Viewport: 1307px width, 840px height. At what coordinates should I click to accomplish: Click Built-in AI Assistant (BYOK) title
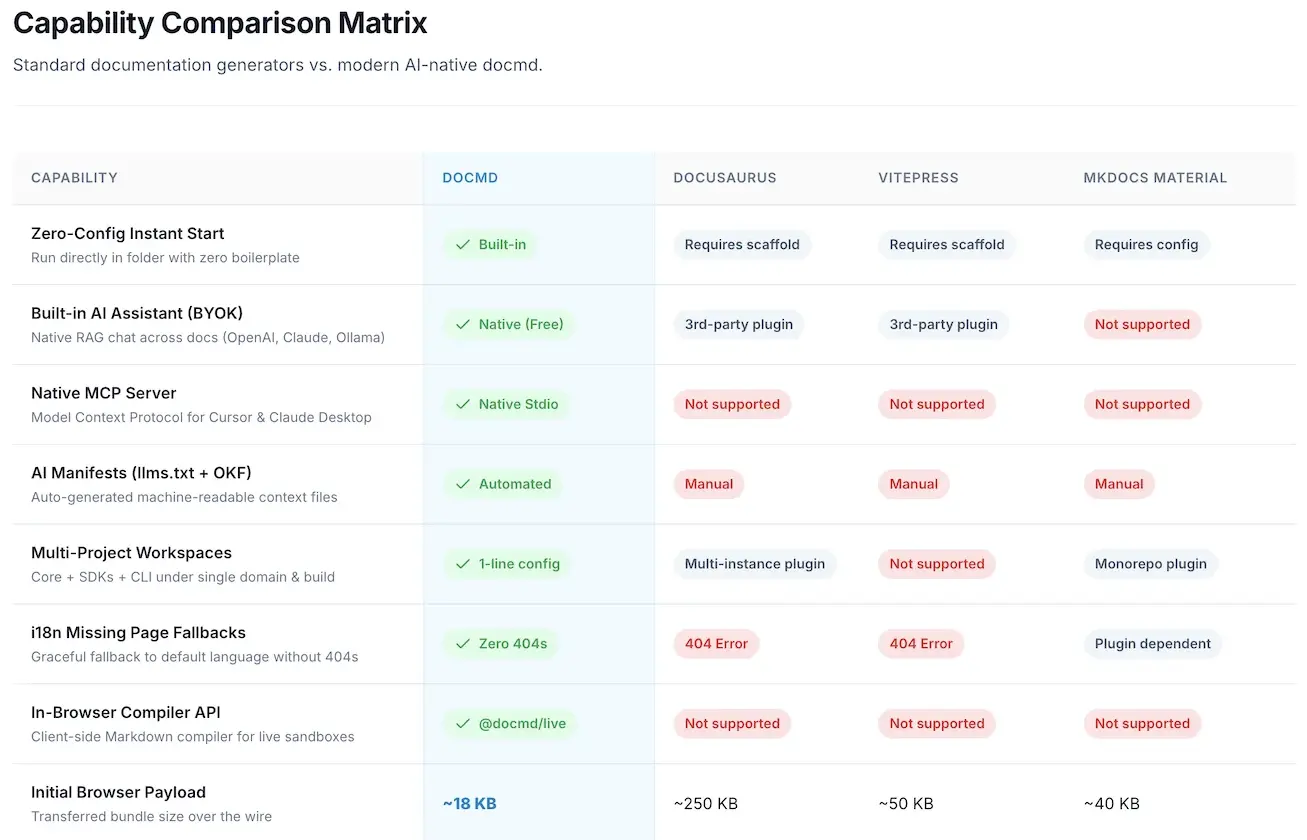(x=137, y=313)
